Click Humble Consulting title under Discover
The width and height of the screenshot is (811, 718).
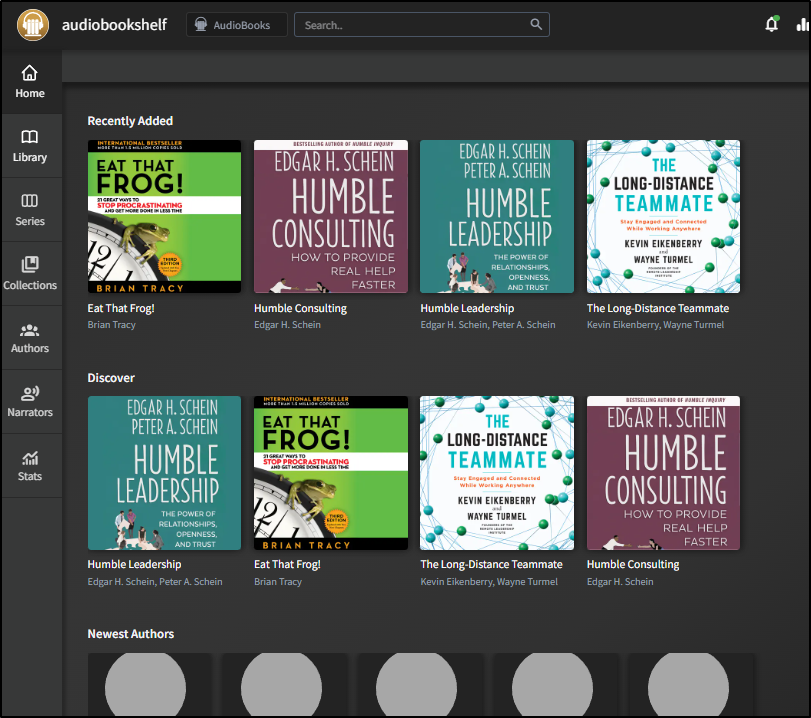[633, 564]
